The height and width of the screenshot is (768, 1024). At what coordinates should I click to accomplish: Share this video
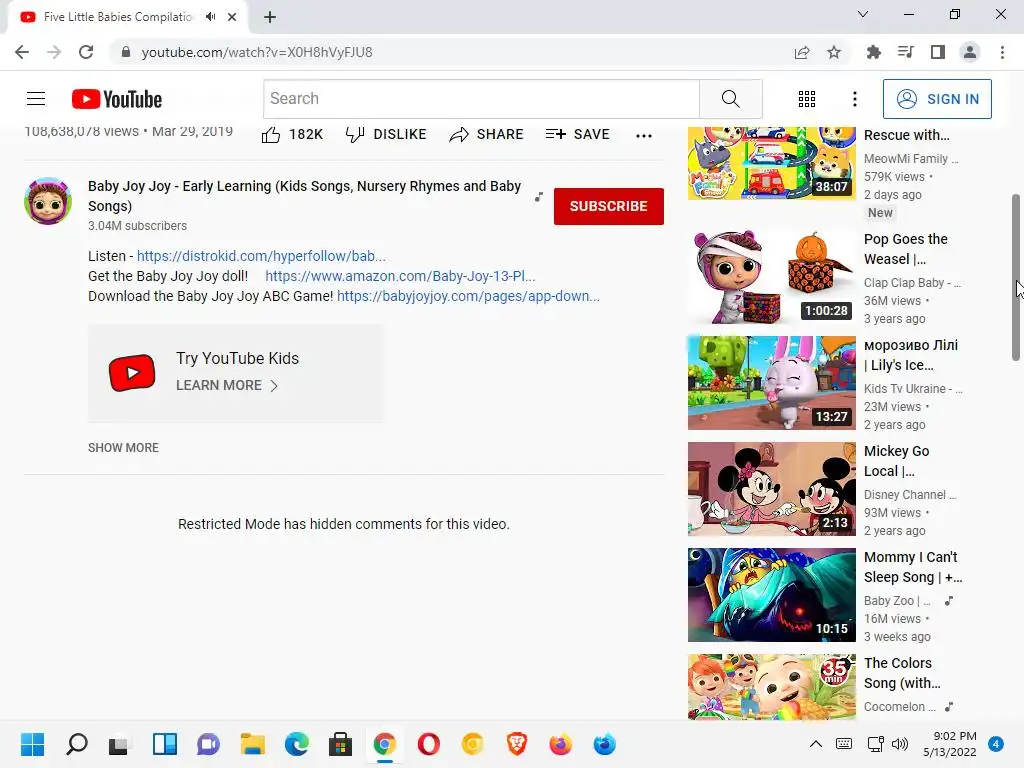486,135
